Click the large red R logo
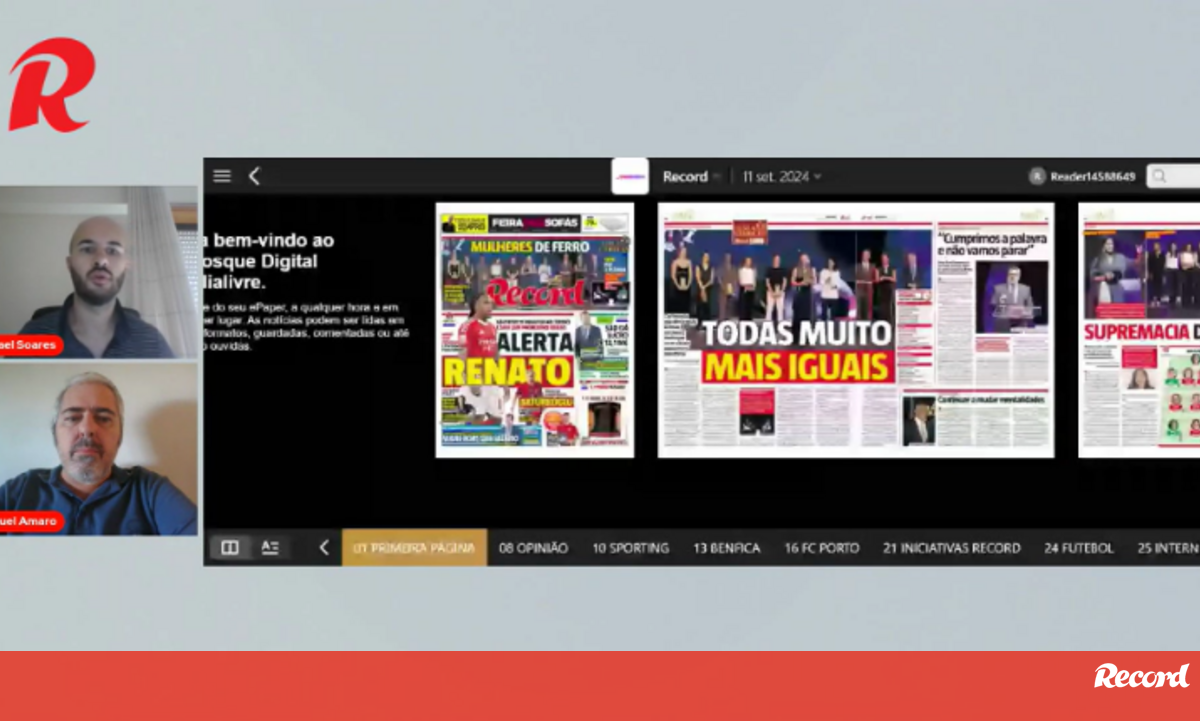 click(50, 86)
